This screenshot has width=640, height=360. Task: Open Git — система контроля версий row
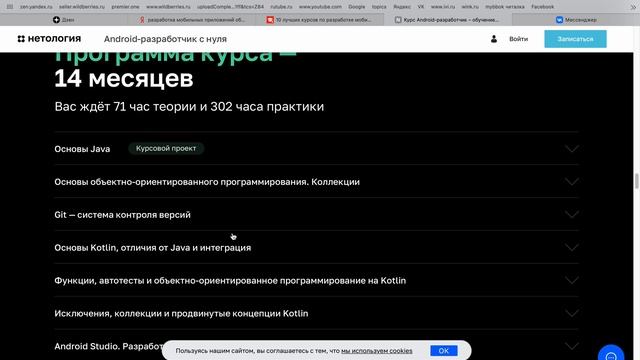tap(316, 215)
